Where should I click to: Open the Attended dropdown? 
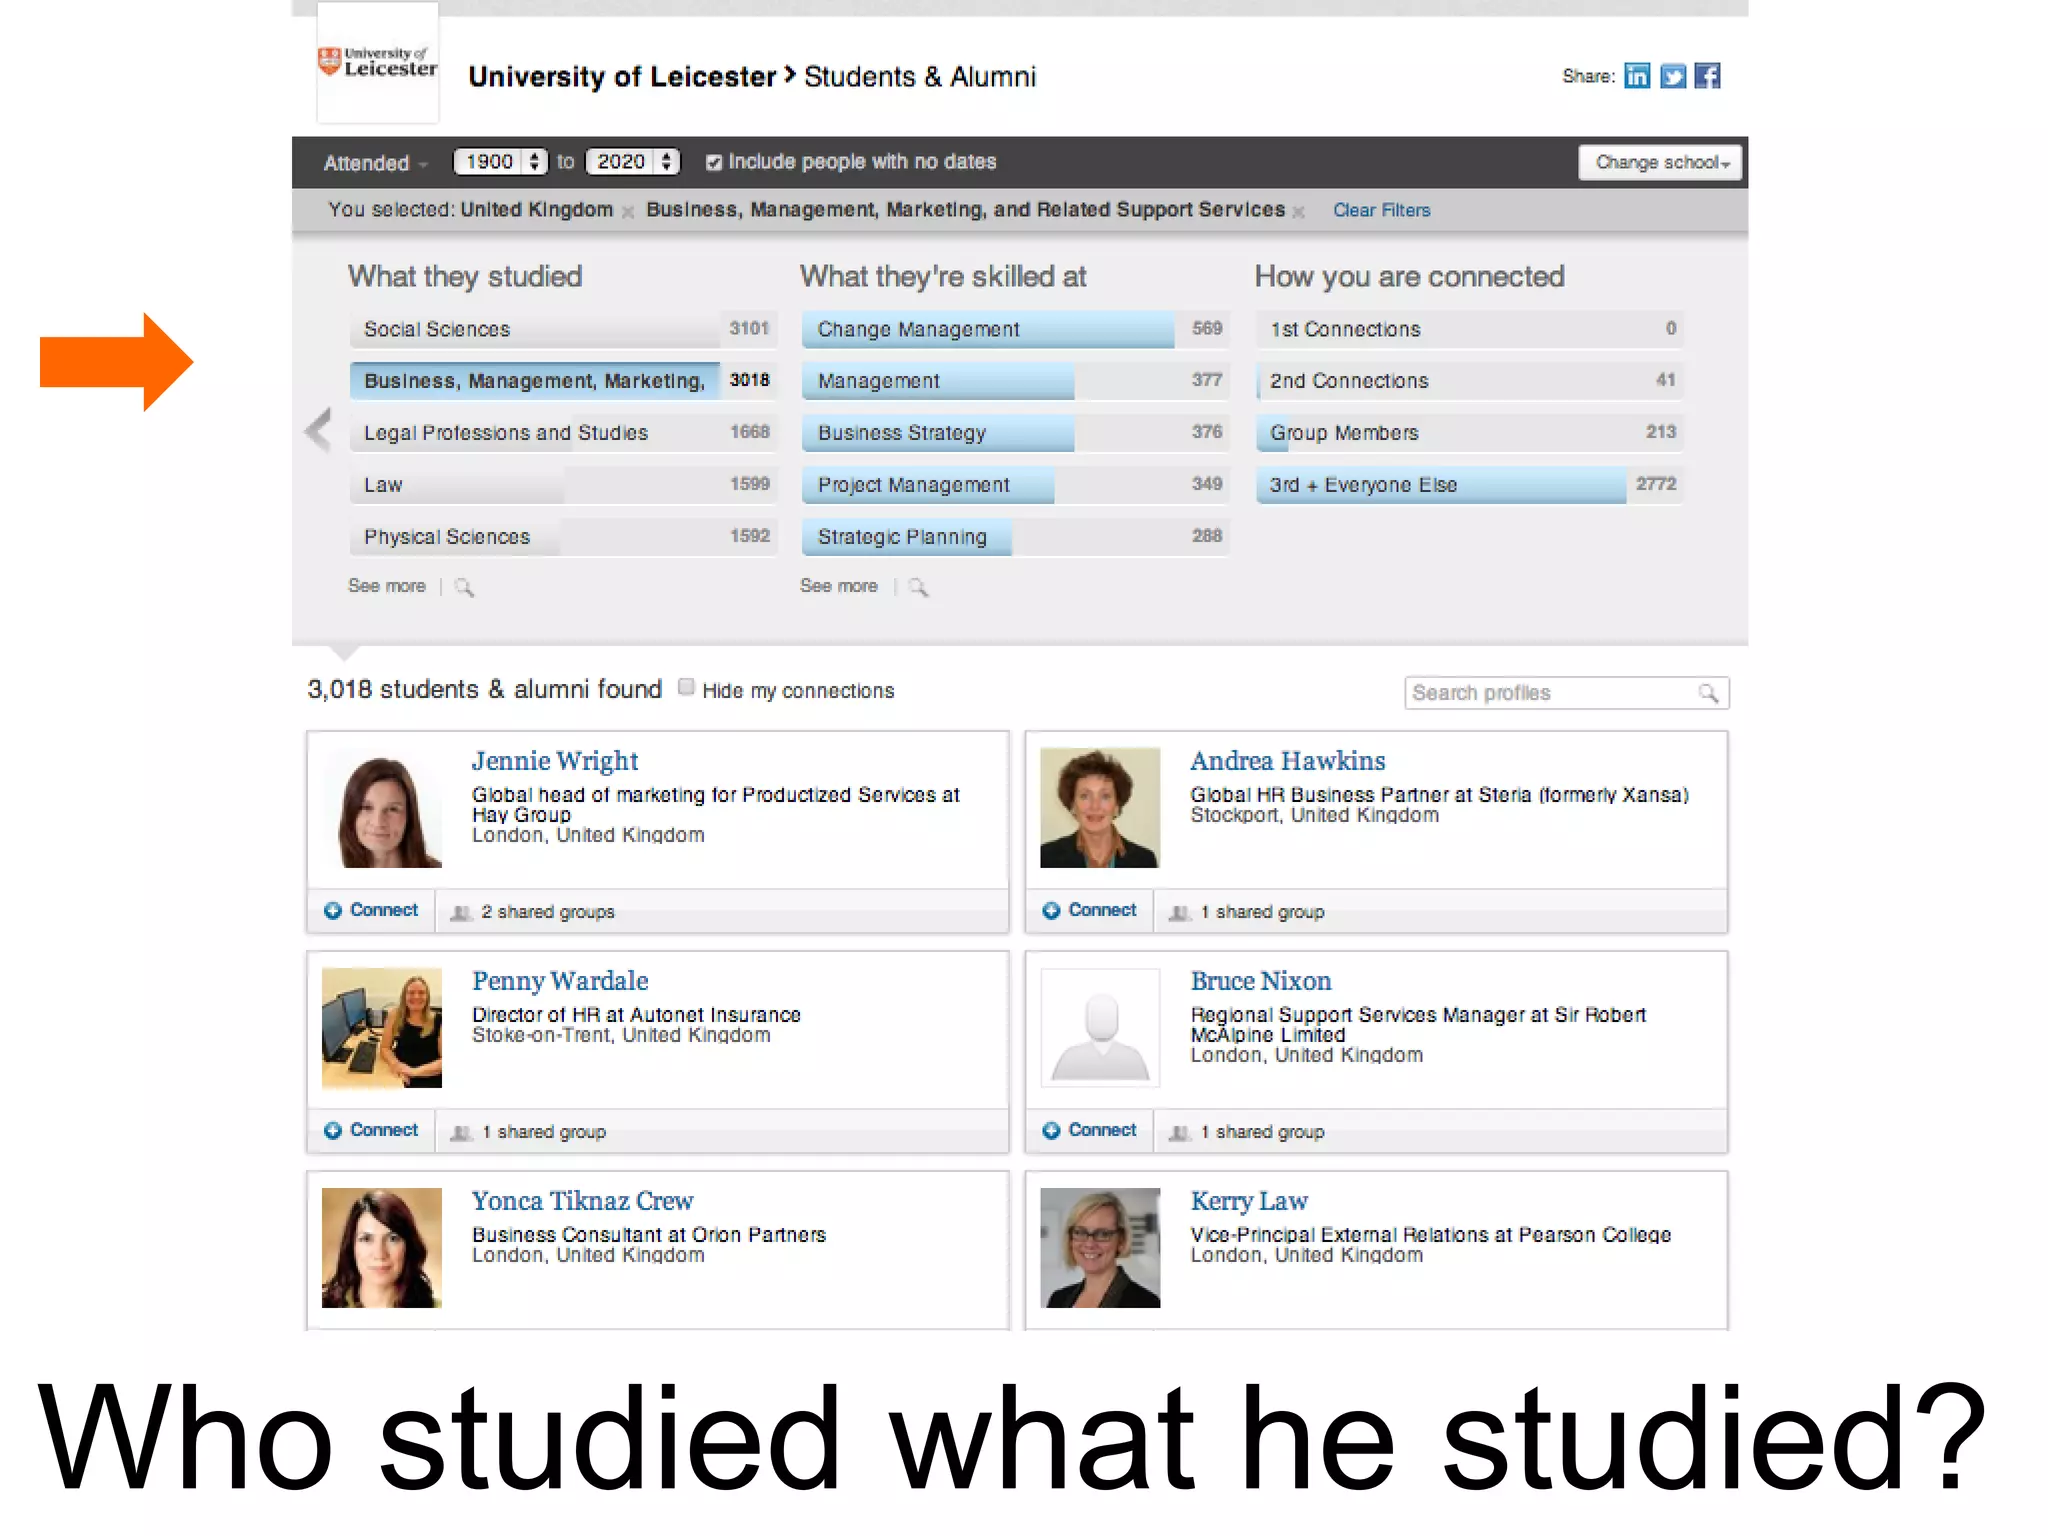coord(374,163)
